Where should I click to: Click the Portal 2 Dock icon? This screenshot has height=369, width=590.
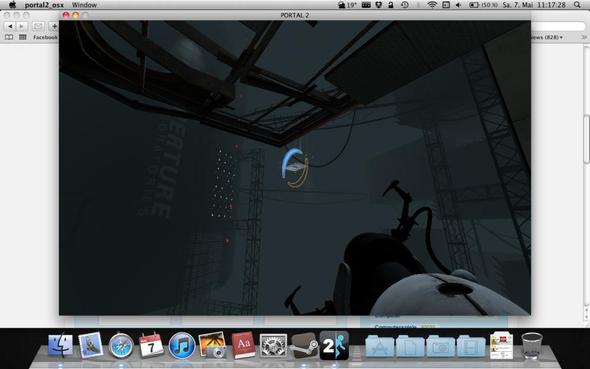click(334, 345)
